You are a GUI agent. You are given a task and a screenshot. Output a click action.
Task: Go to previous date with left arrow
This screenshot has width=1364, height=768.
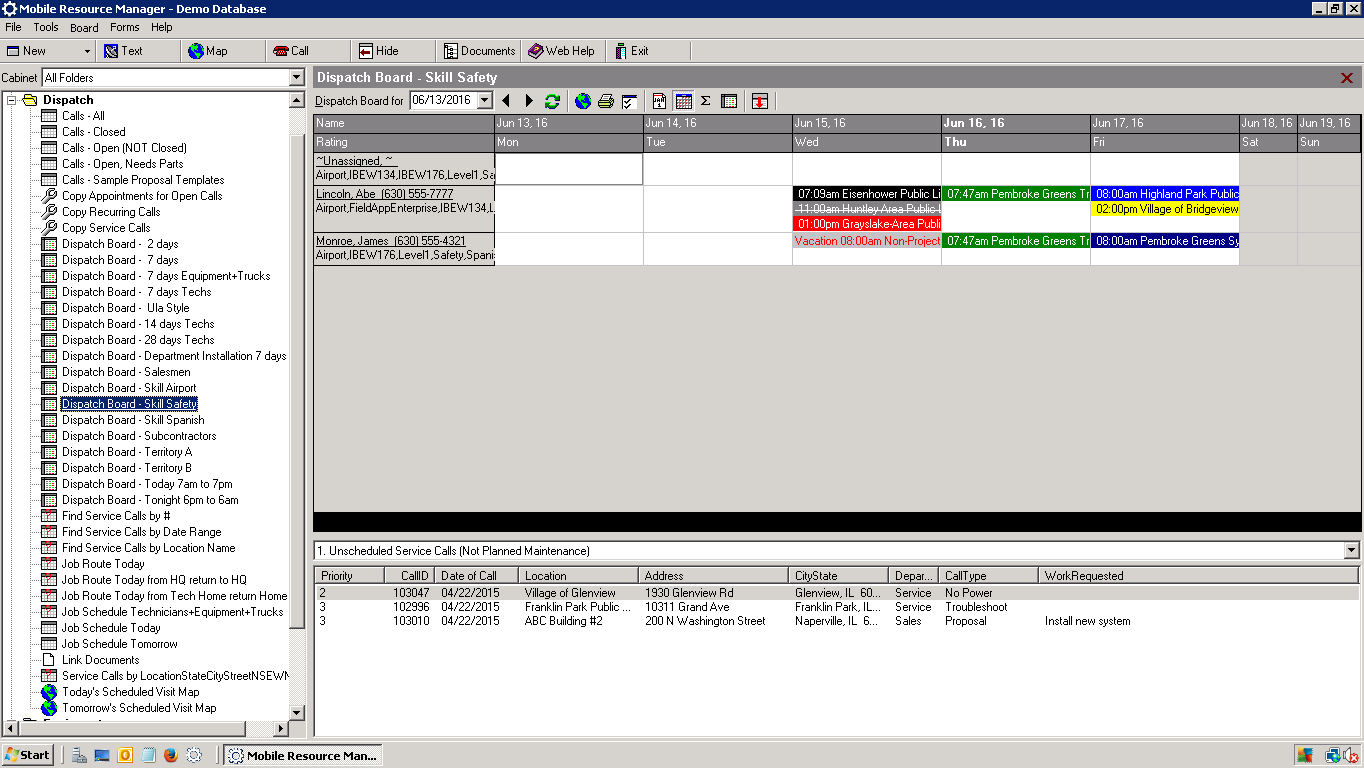click(x=506, y=101)
